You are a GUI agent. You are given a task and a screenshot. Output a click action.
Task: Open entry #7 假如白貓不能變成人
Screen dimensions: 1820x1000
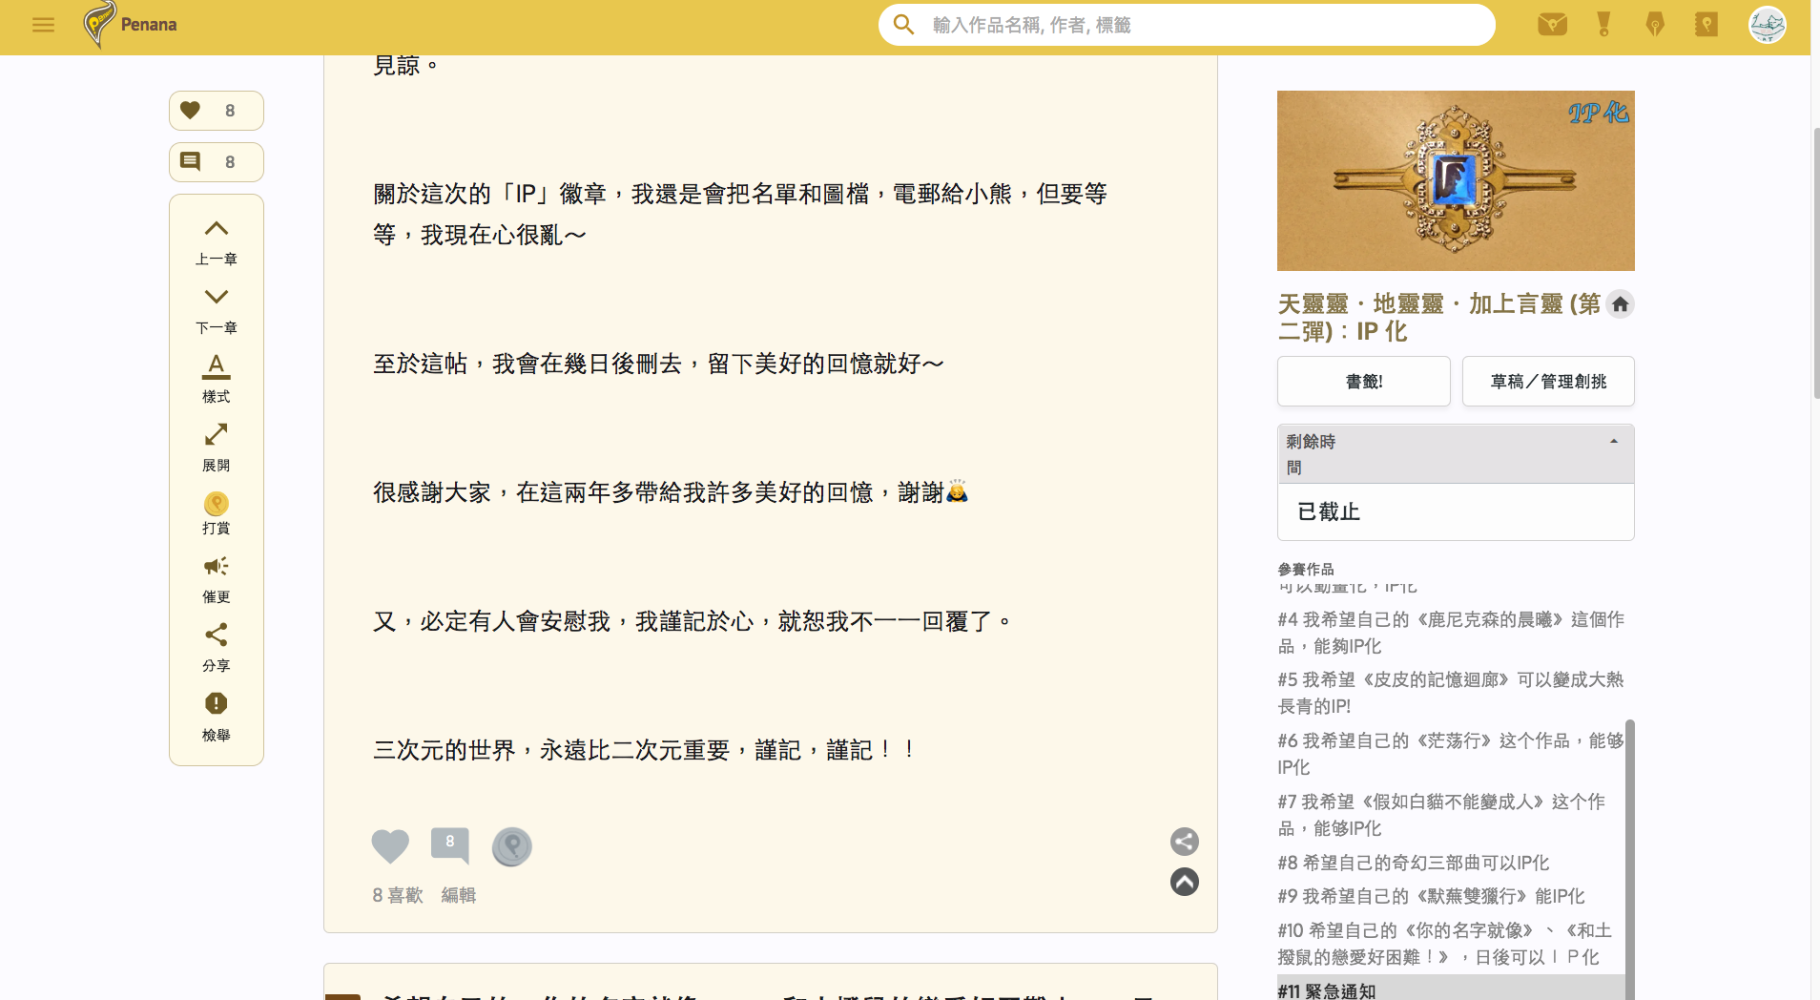[x=1442, y=814]
